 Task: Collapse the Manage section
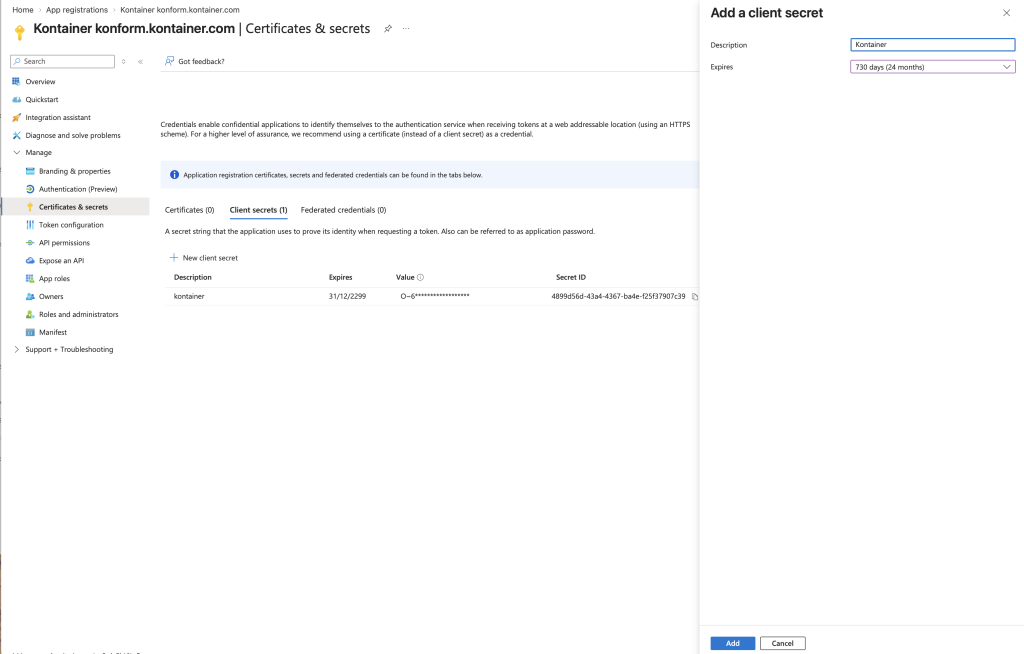pyautogui.click(x=17, y=152)
